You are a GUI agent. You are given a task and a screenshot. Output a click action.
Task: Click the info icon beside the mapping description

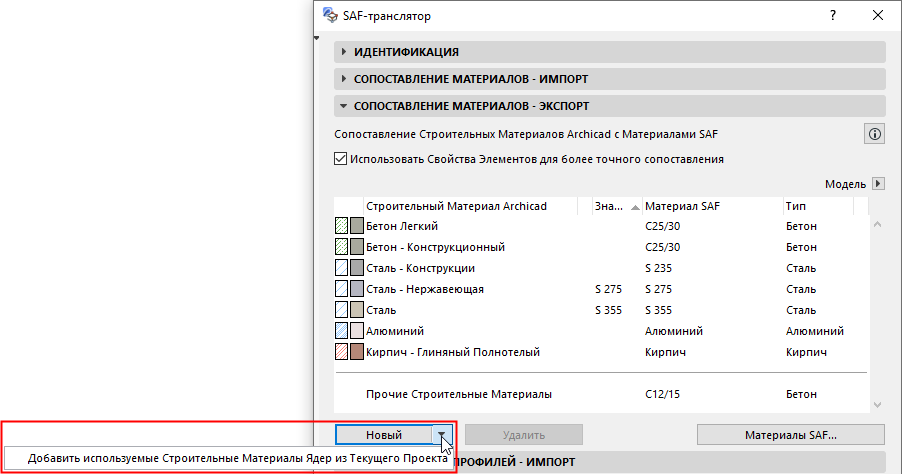coord(874,134)
